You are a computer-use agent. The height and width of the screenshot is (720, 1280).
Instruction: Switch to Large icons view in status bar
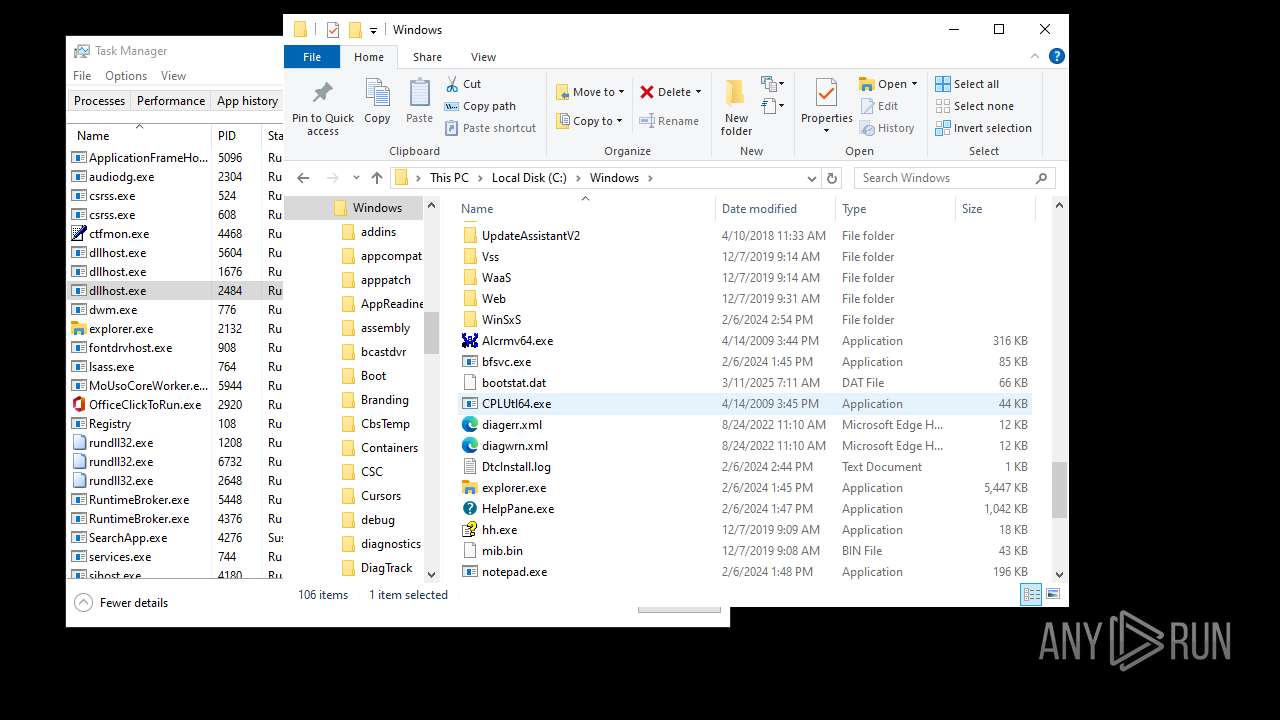pyautogui.click(x=1052, y=594)
